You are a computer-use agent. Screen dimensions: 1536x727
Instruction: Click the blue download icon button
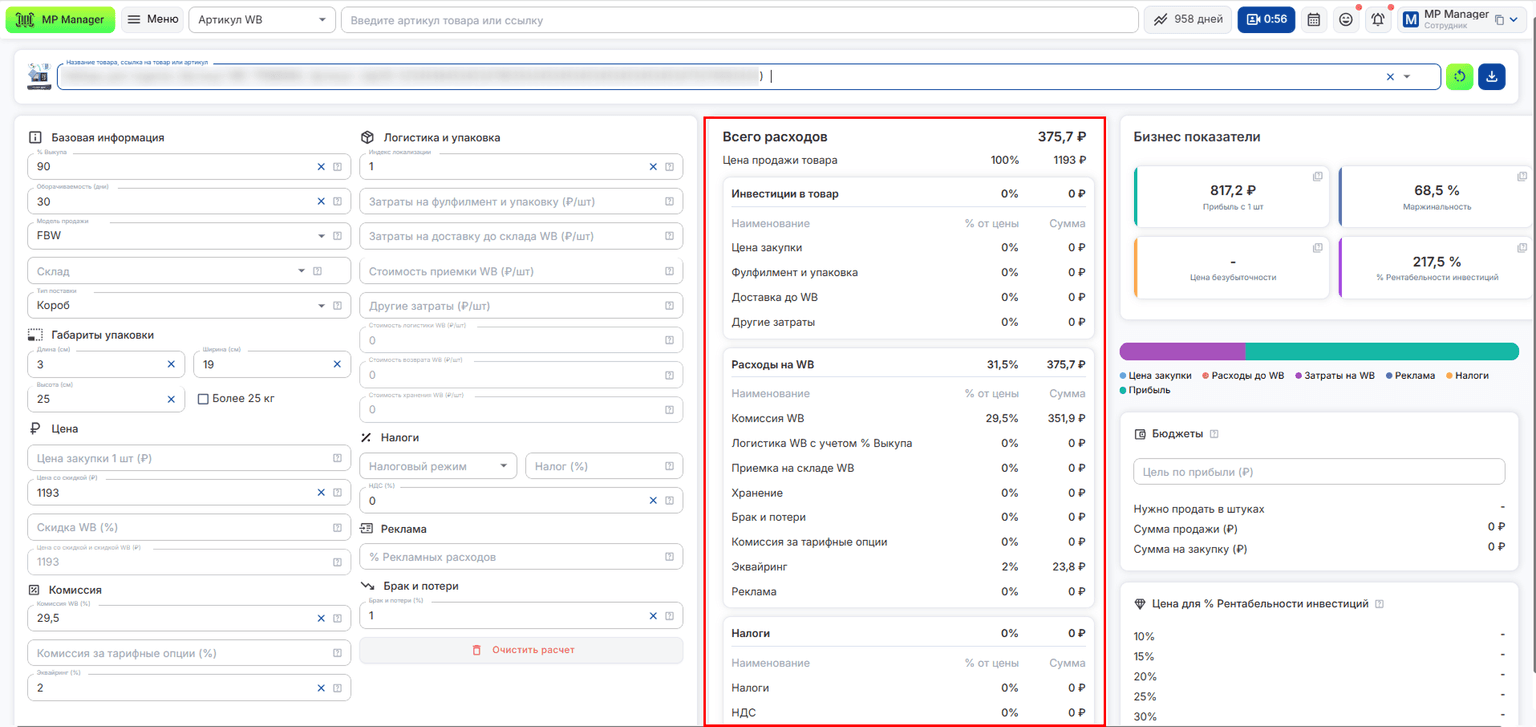(1492, 77)
